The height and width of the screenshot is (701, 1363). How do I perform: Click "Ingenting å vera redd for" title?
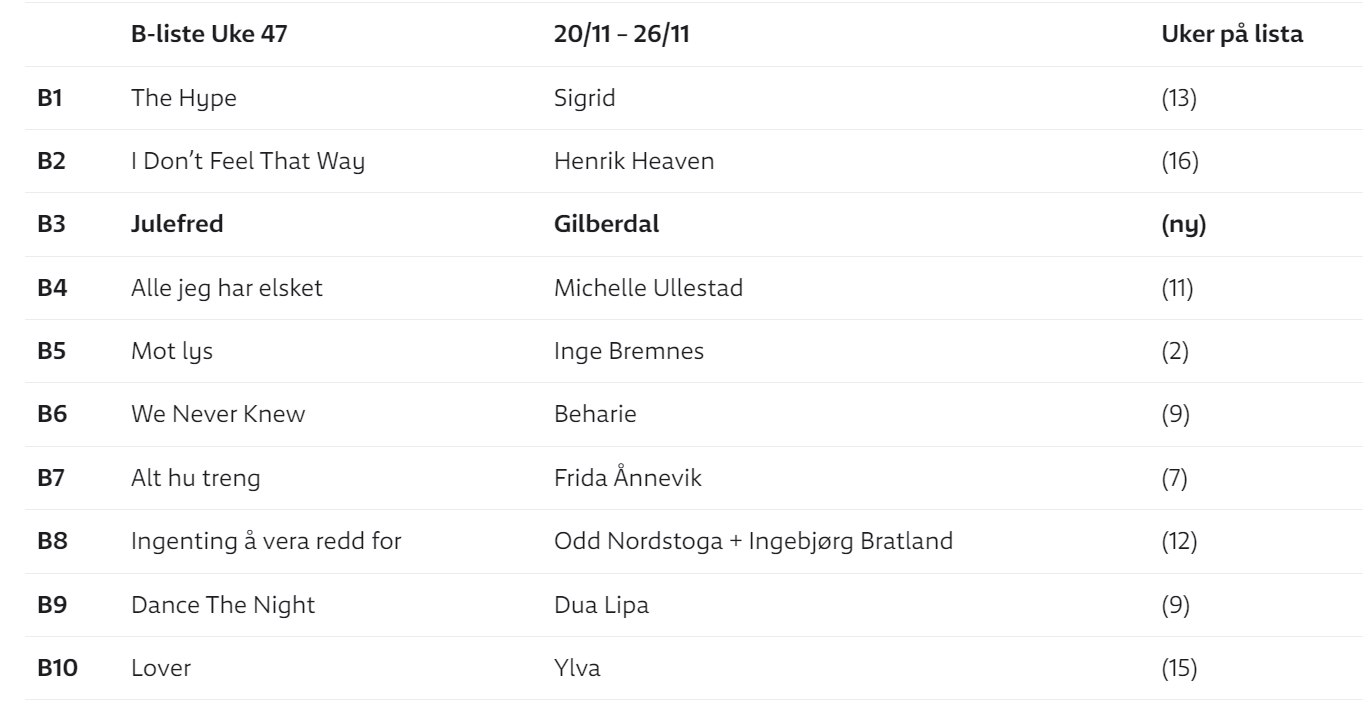(x=265, y=541)
